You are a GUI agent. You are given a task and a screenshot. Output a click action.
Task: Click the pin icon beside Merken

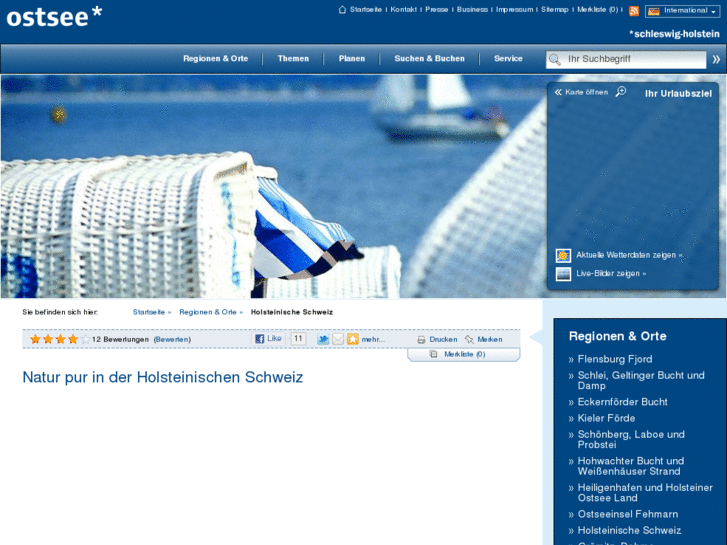(469, 340)
